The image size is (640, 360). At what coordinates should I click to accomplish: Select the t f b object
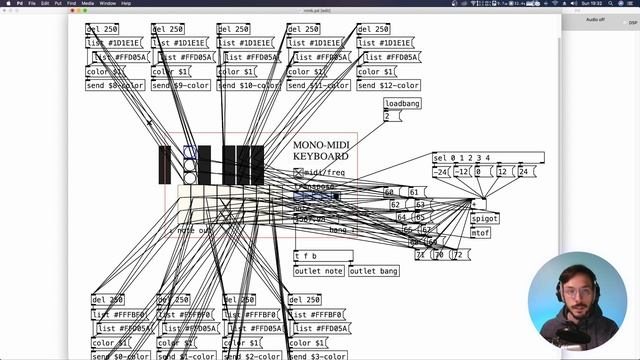pos(323,256)
